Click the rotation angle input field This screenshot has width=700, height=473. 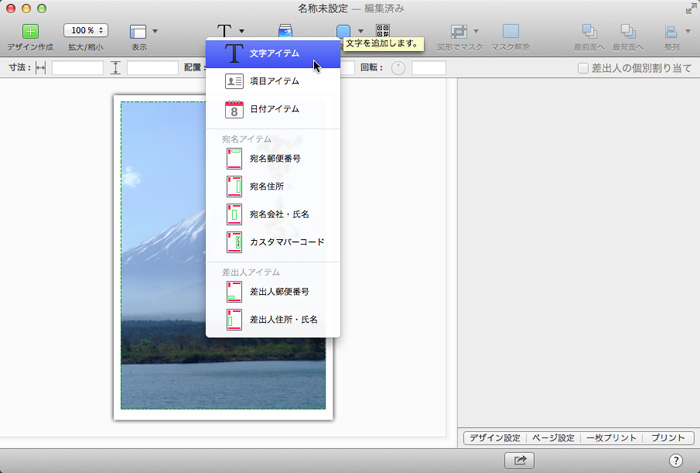click(x=428, y=68)
